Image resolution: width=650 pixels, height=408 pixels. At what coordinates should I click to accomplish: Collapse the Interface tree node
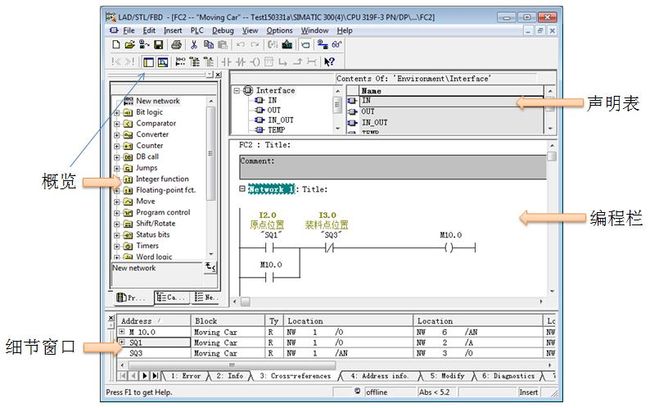(x=237, y=90)
